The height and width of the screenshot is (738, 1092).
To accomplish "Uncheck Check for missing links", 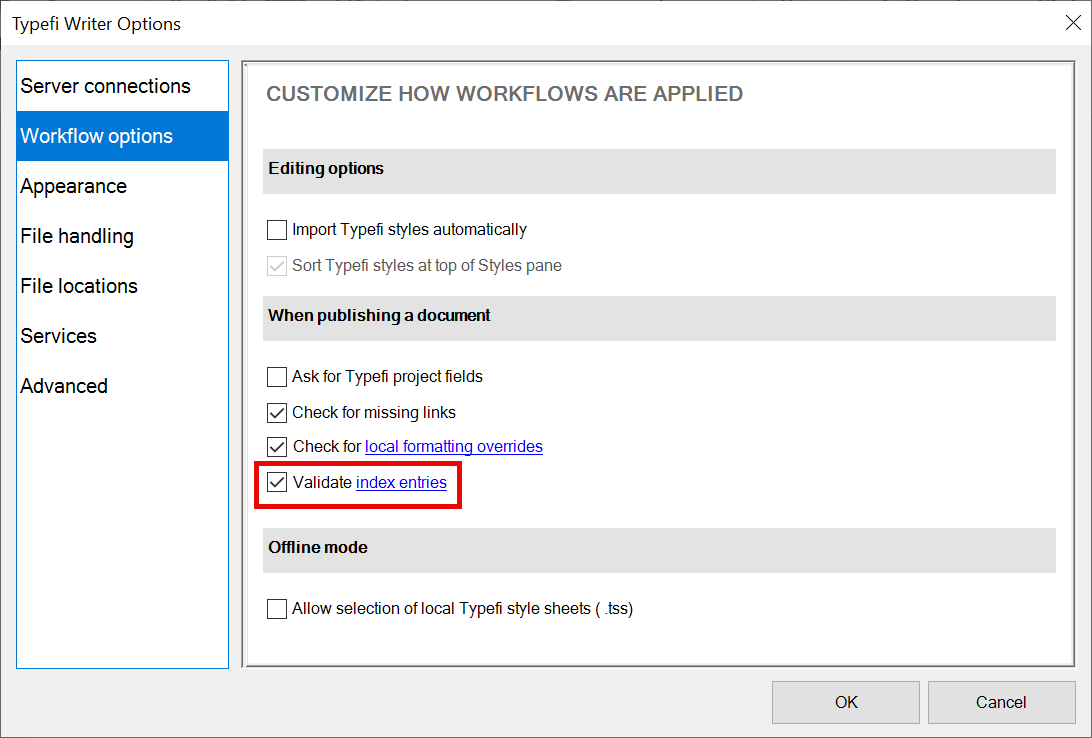I will click(277, 413).
